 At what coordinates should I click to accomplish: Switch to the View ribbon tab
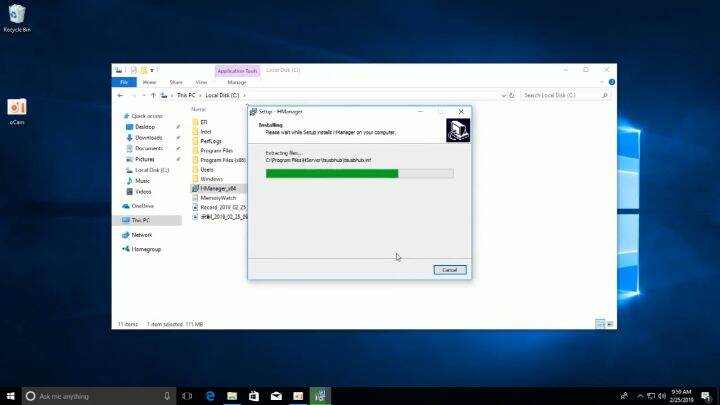coord(201,82)
